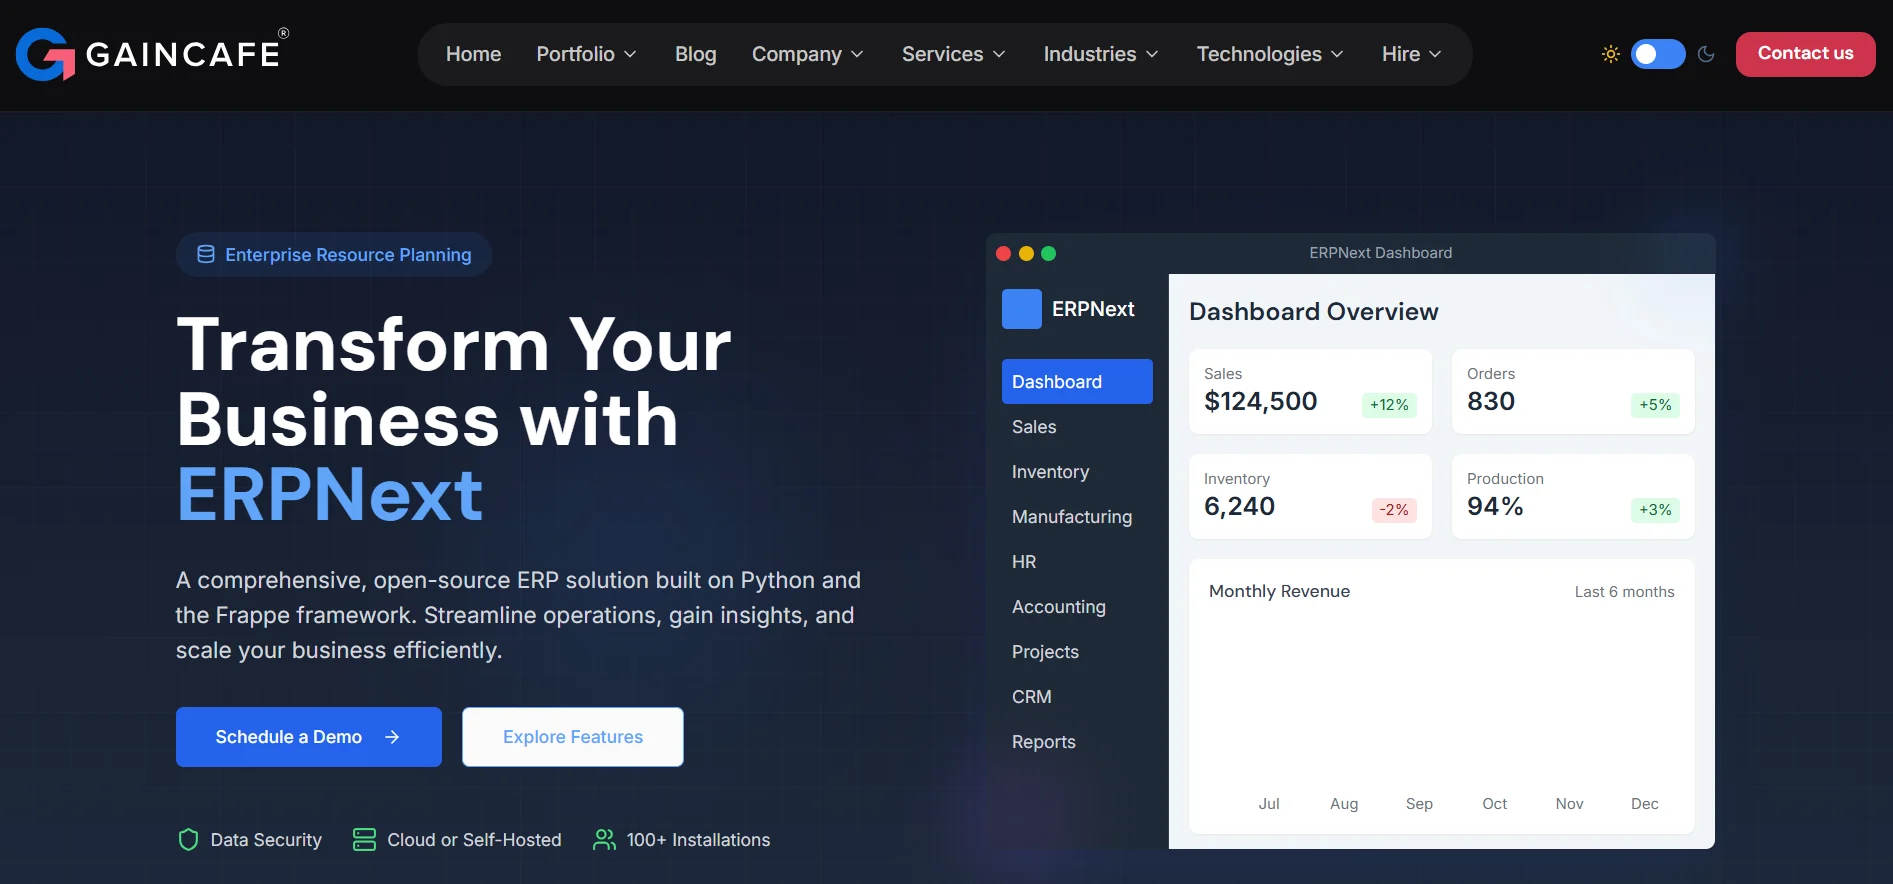This screenshot has width=1893, height=884.
Task: Open the Industries dropdown menu
Action: click(x=1100, y=54)
